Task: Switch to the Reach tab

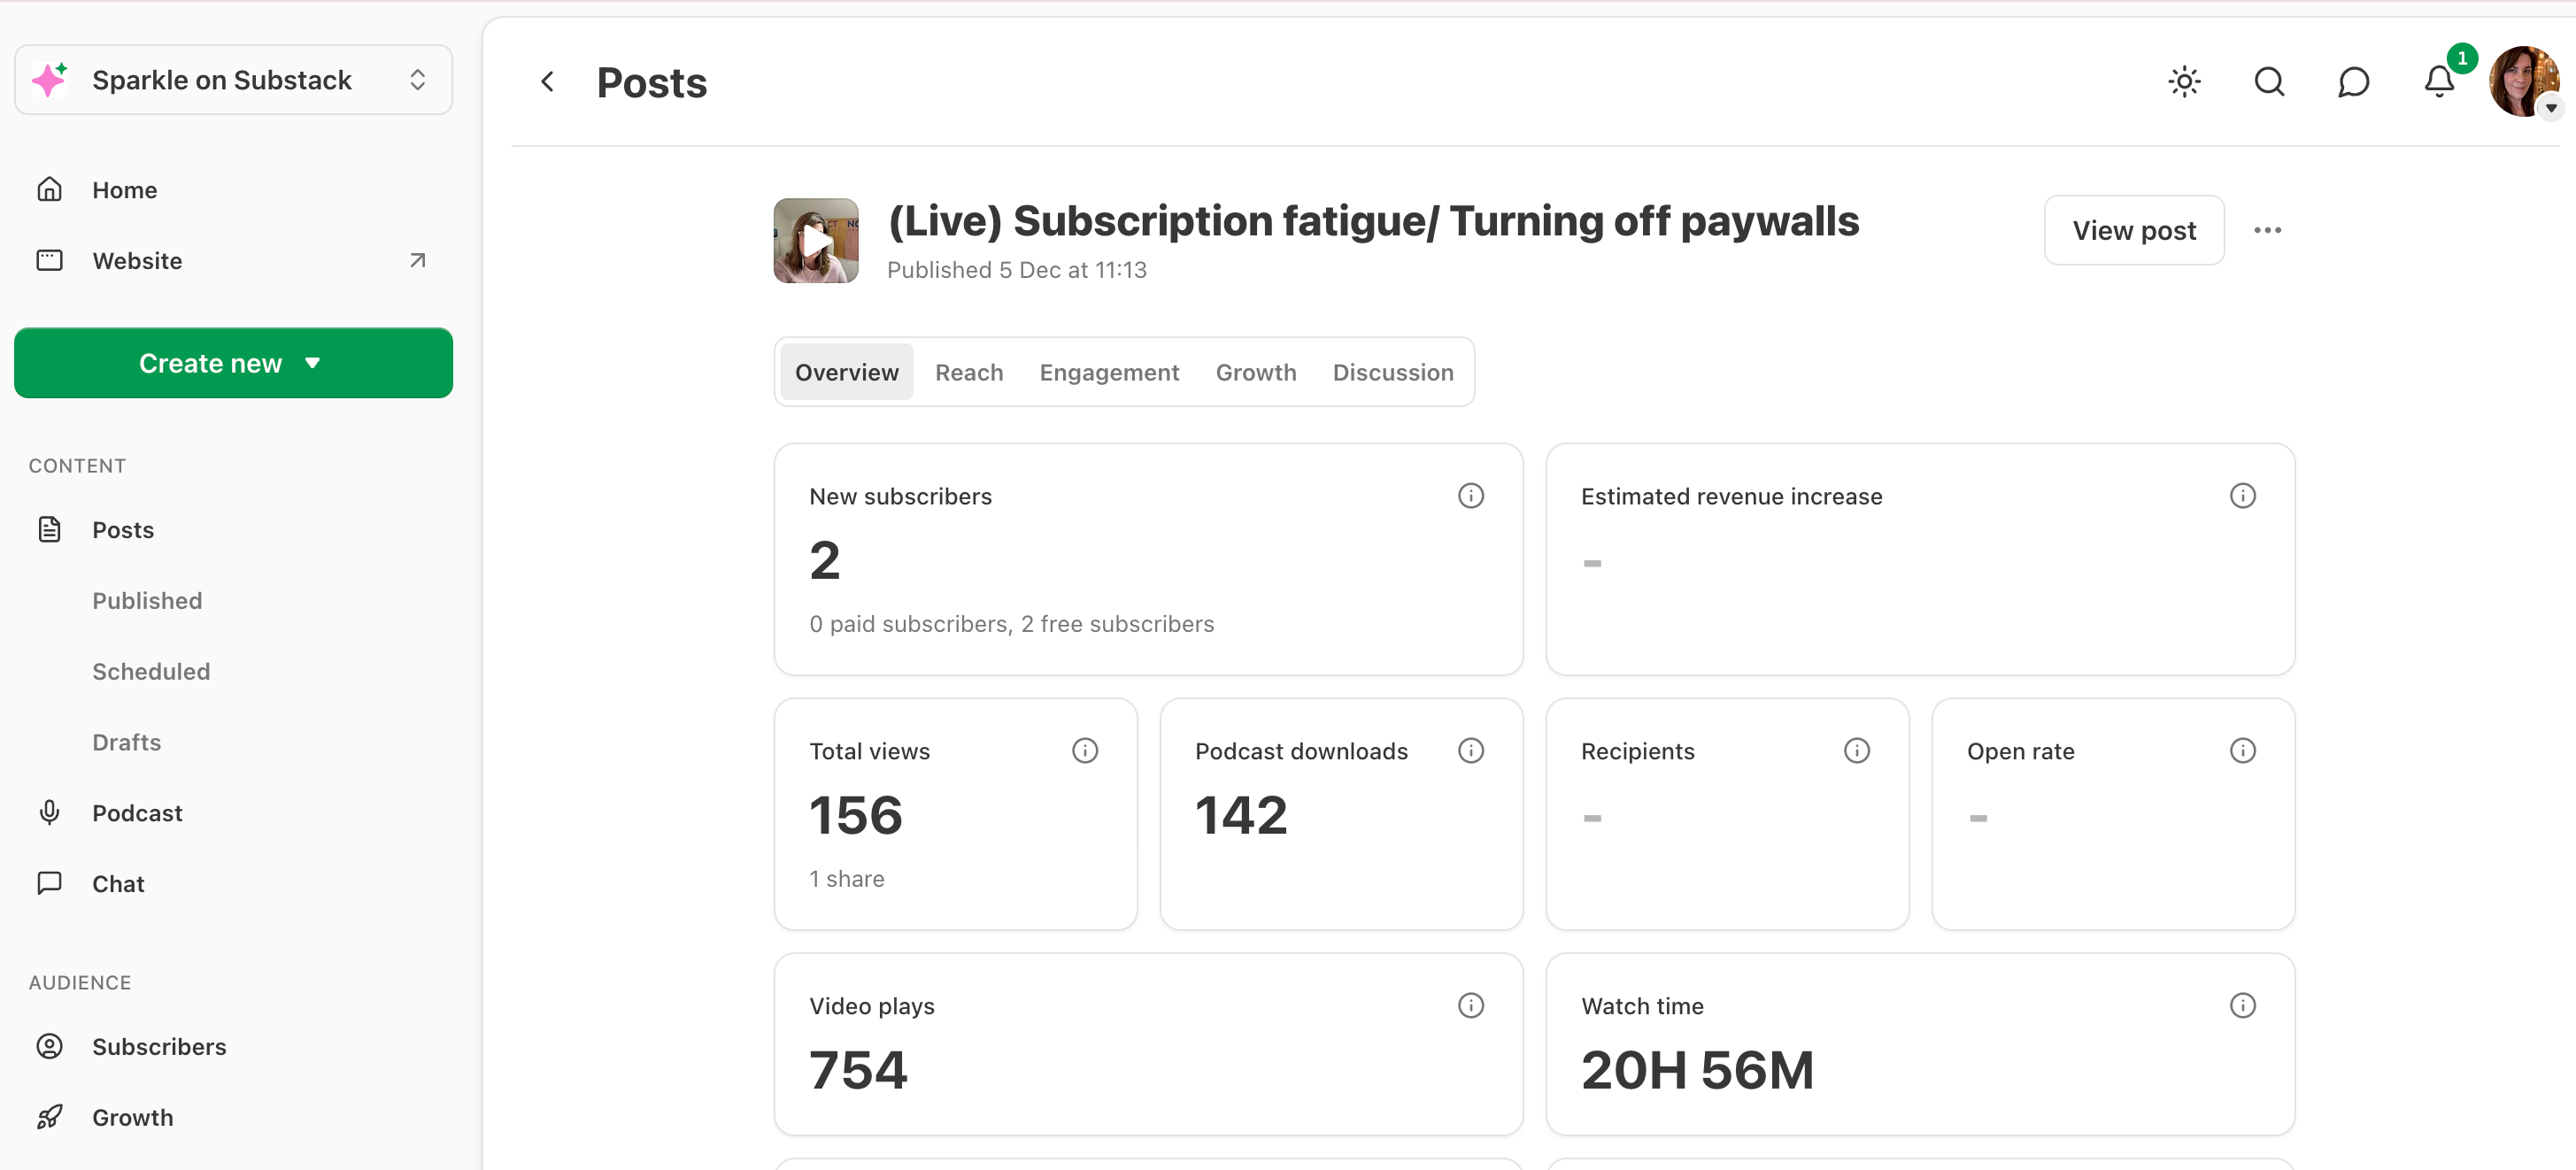Action: tap(968, 372)
